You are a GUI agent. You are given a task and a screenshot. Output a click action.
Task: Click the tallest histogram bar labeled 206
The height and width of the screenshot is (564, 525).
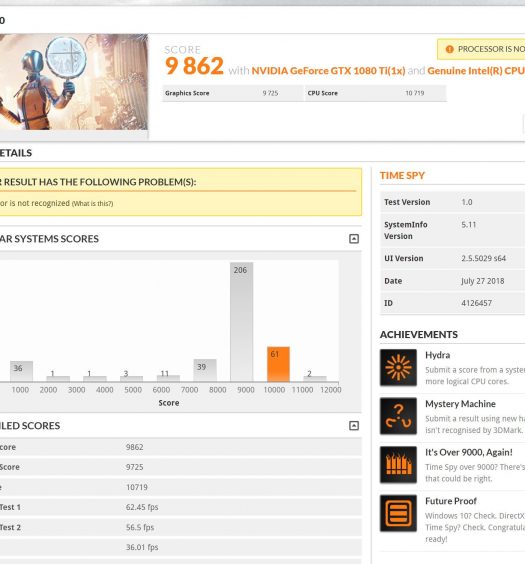coord(241,322)
